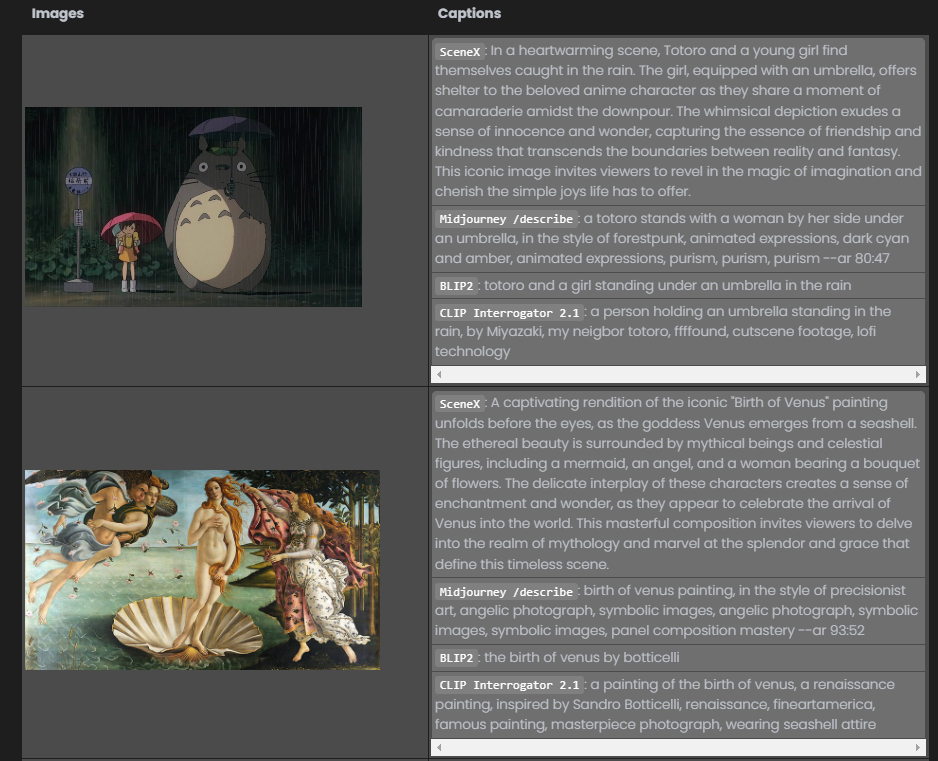Viewport: 938px width, 761px height.
Task: Select the Midjourney /describe label in Totoro row
Action: pos(506,219)
